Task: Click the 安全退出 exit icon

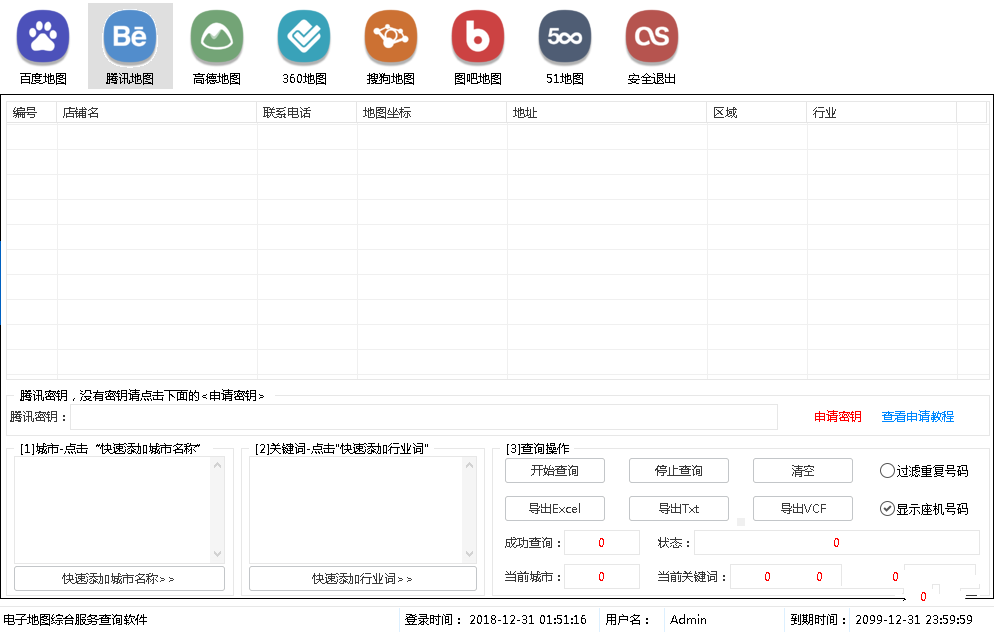Action: [652, 37]
